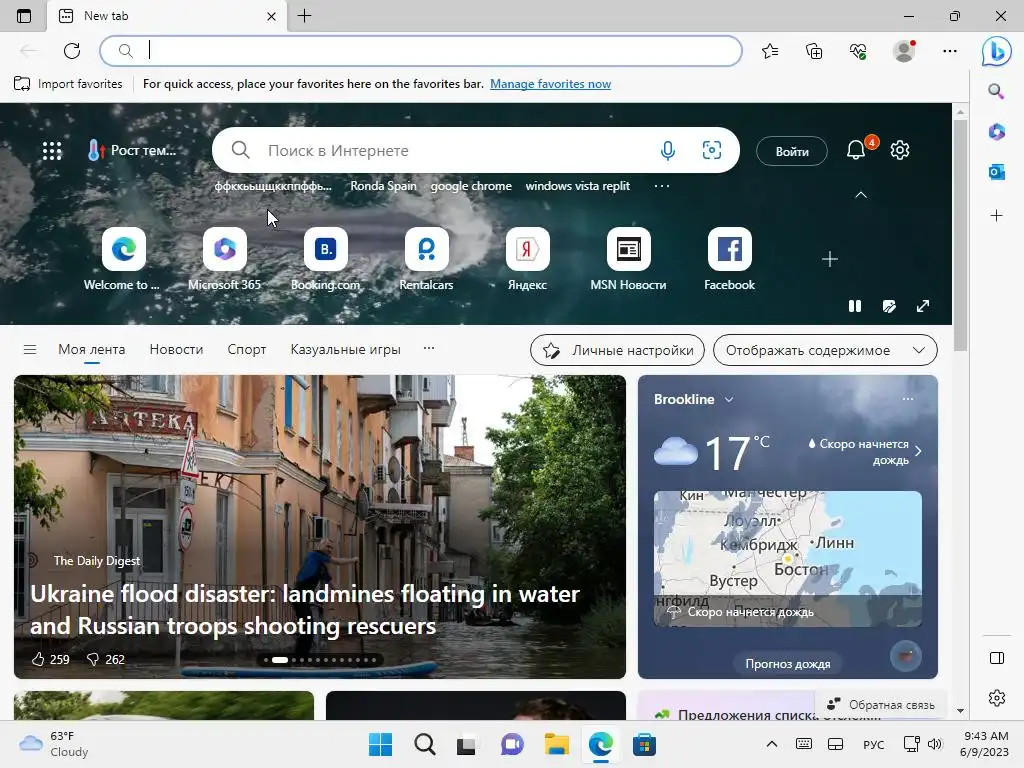This screenshot has height=768, width=1024.
Task: Add a sidebar app with plus icon
Action: point(997,216)
